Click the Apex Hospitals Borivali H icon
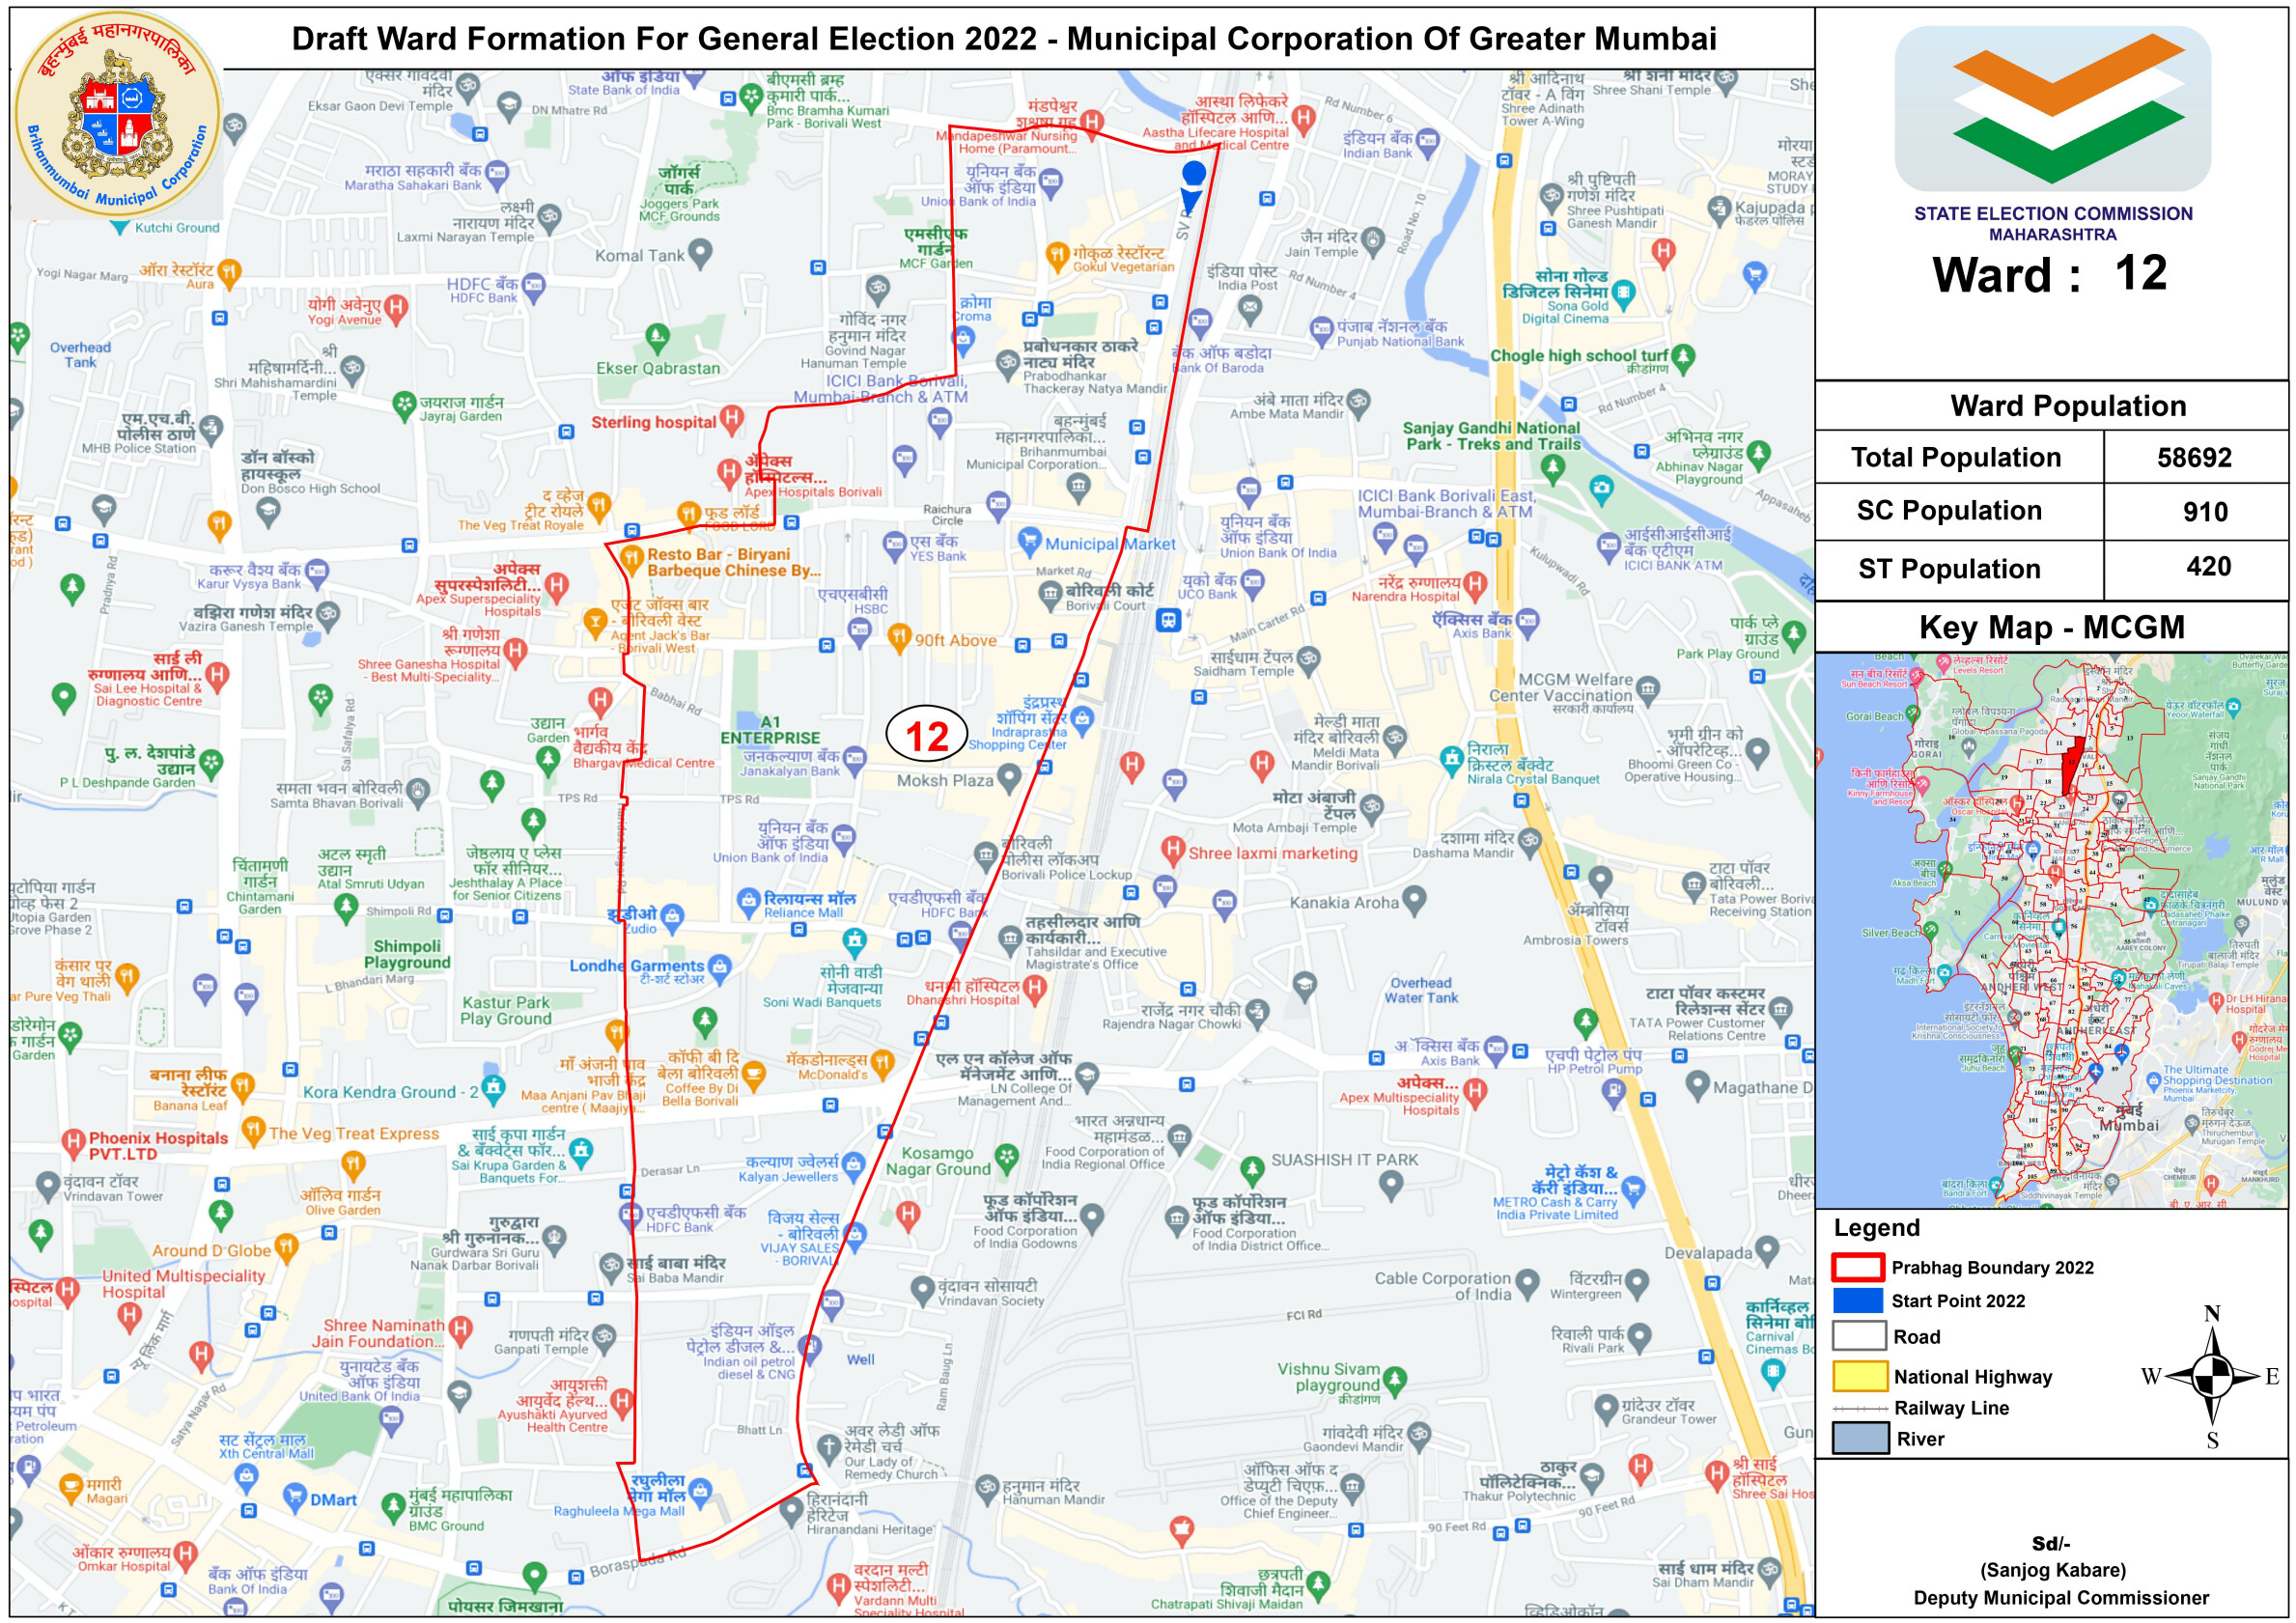The width and height of the screenshot is (2296, 1623). (729, 470)
